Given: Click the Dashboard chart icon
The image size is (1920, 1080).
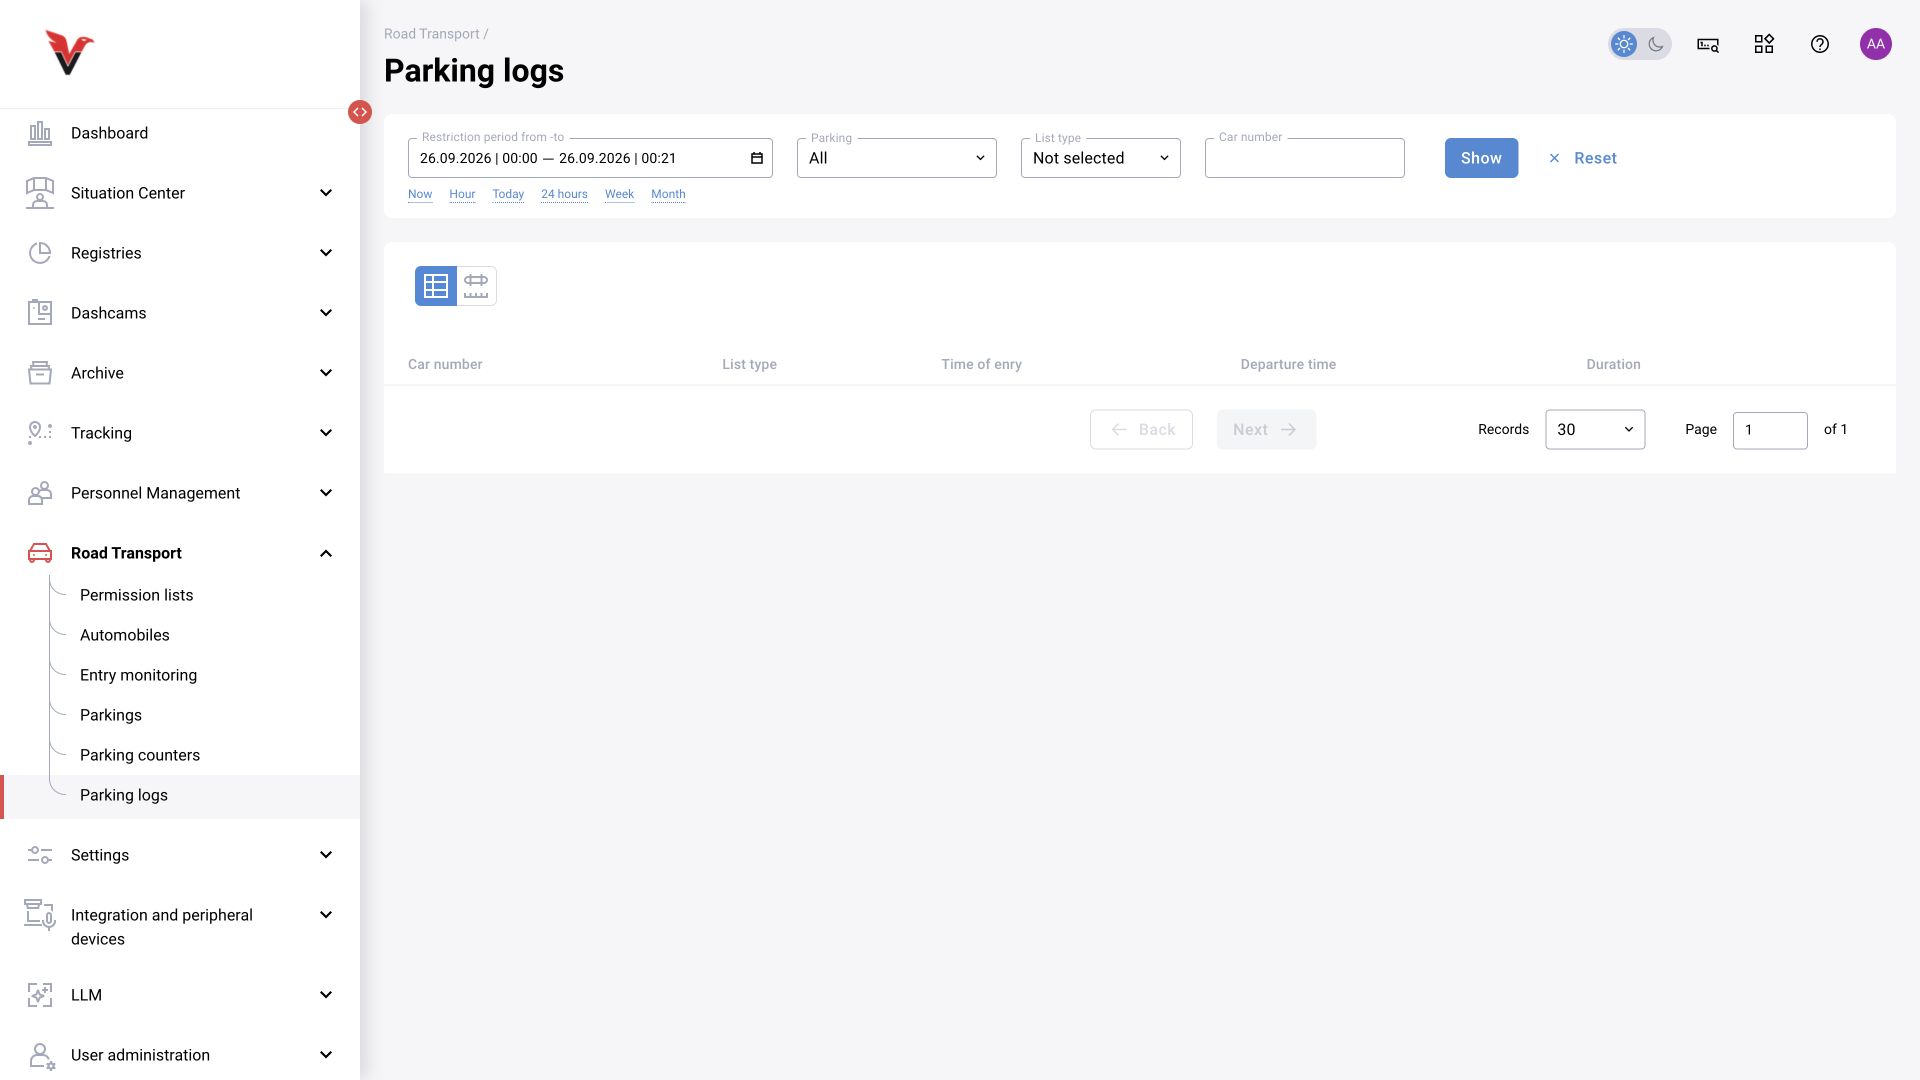Looking at the screenshot, I should click(40, 133).
